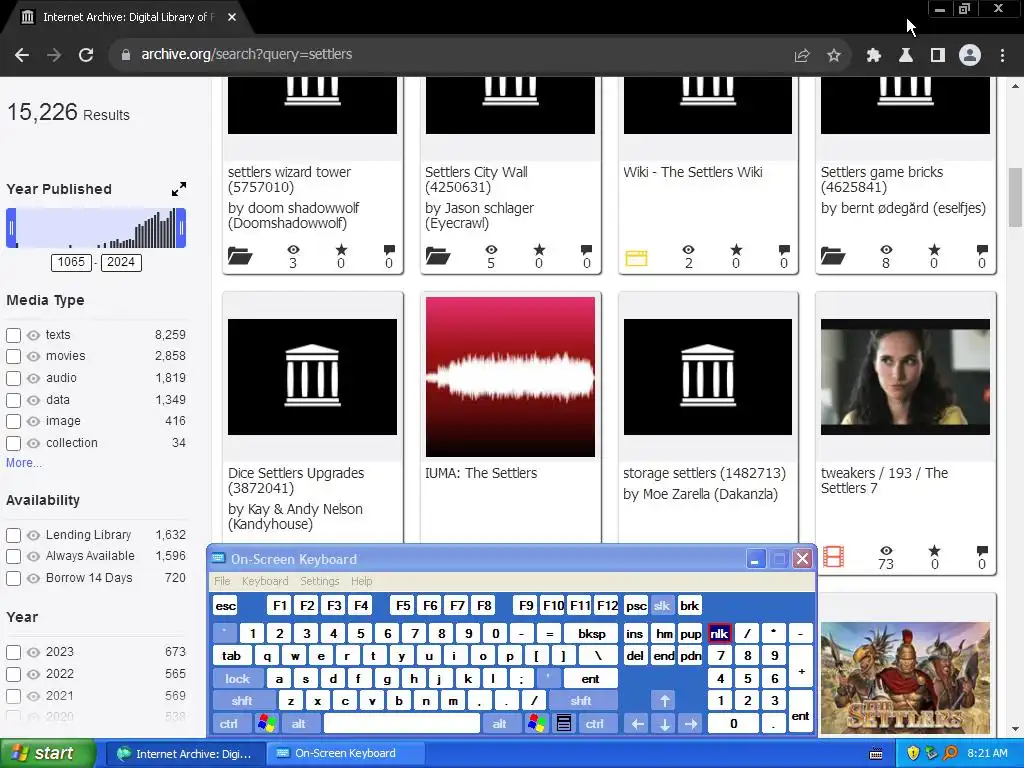Click the 1065 start year input field
The image size is (1024, 768).
[71, 262]
